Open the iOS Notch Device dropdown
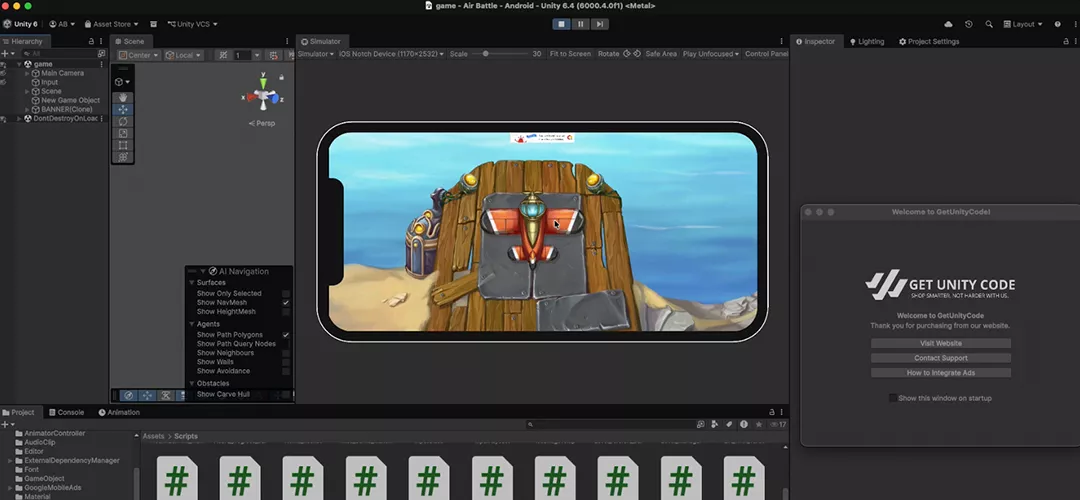Image resolution: width=1080 pixels, height=500 pixels. (390, 54)
